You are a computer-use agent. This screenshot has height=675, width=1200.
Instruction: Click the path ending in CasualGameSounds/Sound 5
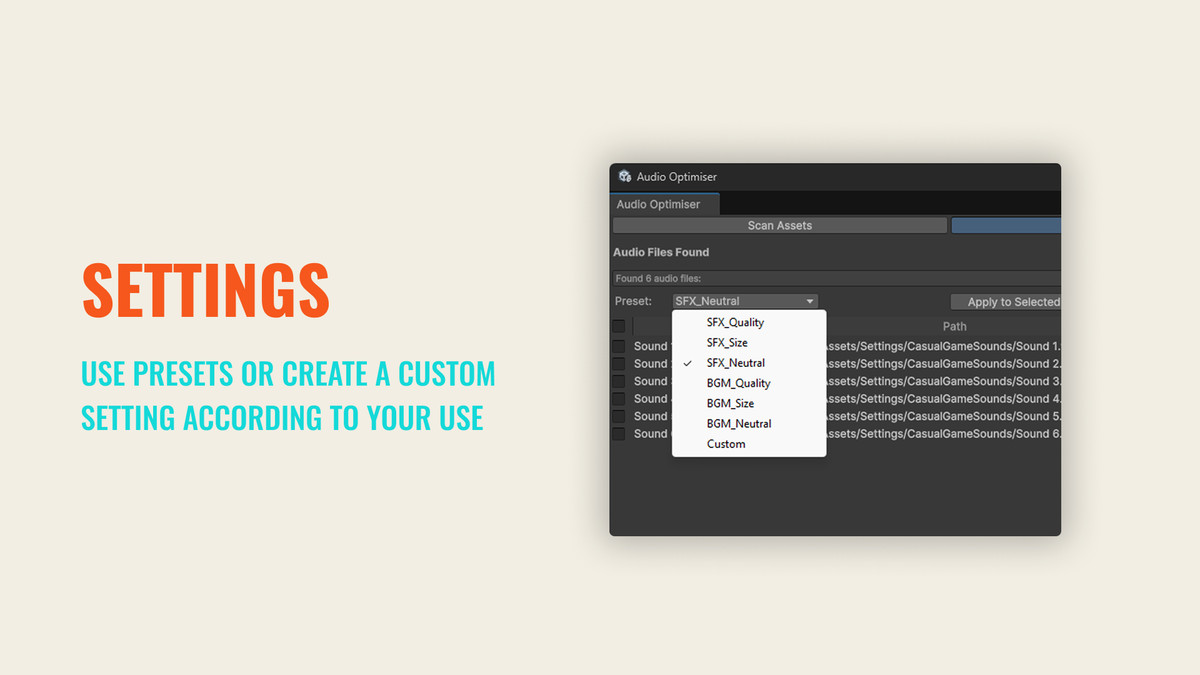click(x=943, y=416)
